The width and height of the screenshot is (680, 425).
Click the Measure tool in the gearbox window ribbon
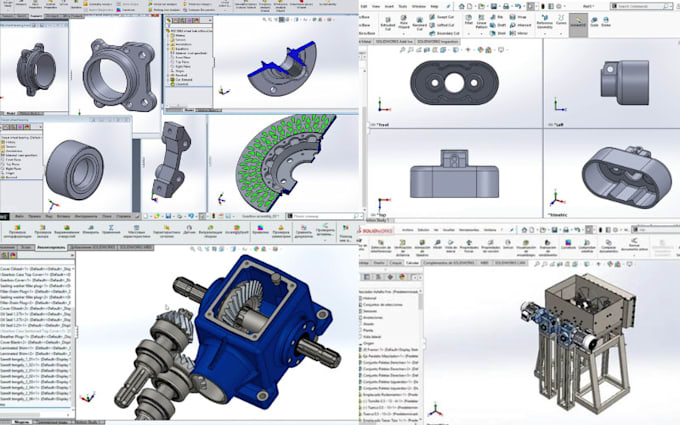(91, 230)
